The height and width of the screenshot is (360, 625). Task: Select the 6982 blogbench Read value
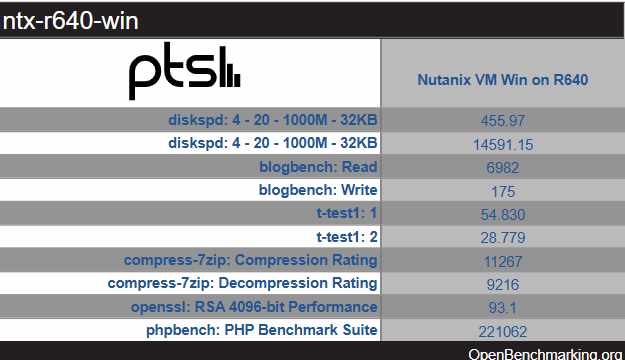pyautogui.click(x=503, y=168)
